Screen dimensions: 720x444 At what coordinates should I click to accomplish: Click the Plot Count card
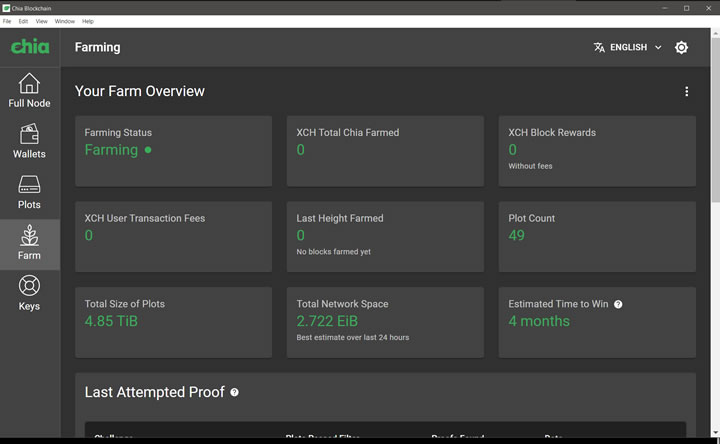pos(597,236)
